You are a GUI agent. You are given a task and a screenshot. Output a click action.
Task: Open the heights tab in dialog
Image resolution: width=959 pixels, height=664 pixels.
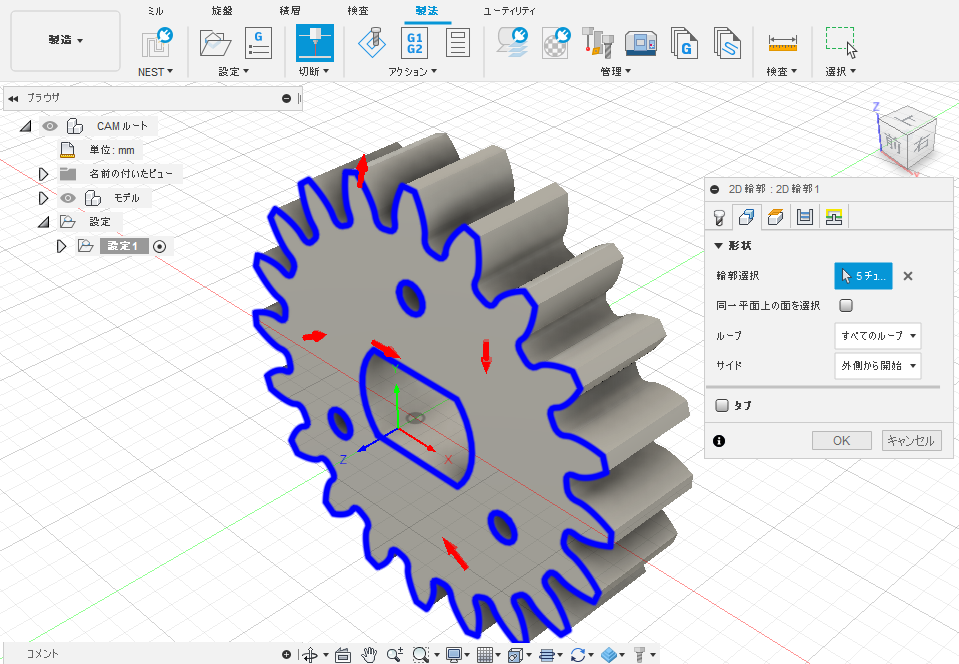pyautogui.click(x=776, y=217)
